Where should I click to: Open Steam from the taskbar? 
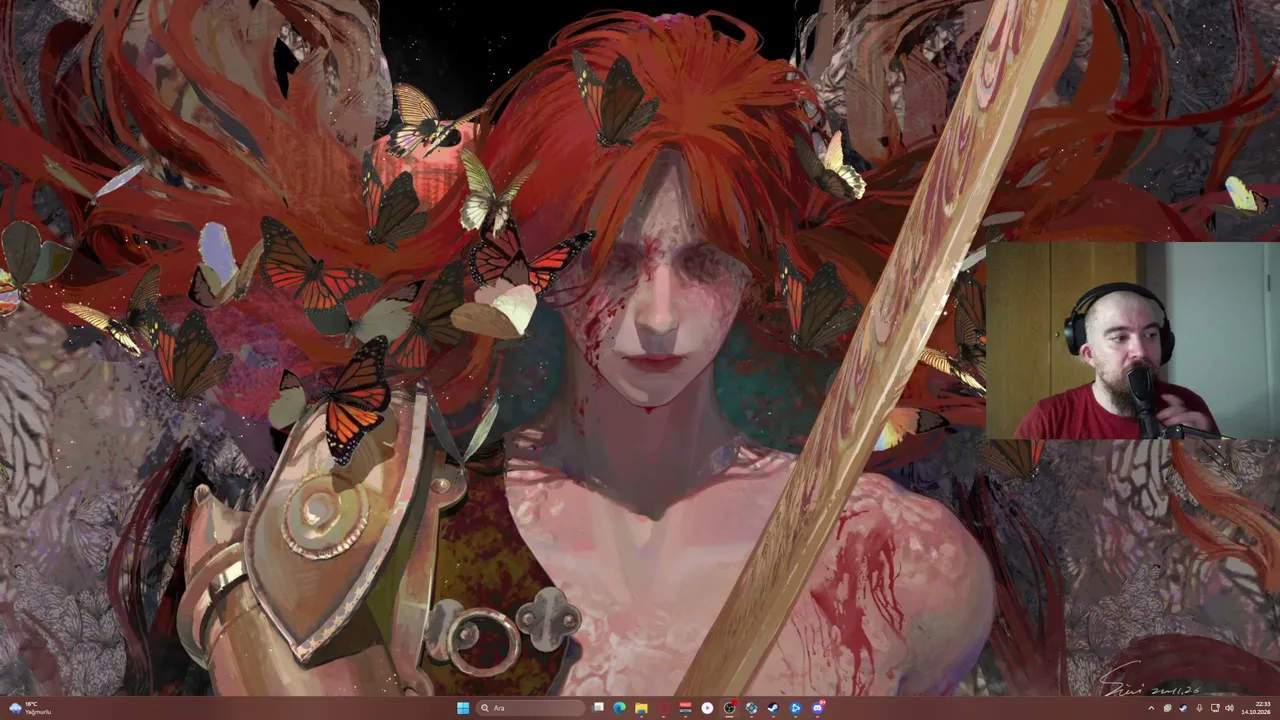[773, 708]
